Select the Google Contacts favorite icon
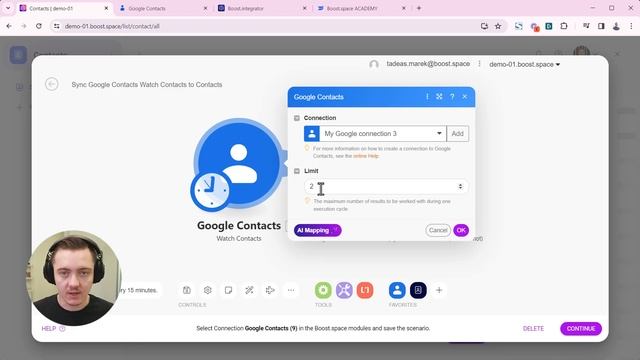Viewport: 640px width, 360px height. point(397,290)
